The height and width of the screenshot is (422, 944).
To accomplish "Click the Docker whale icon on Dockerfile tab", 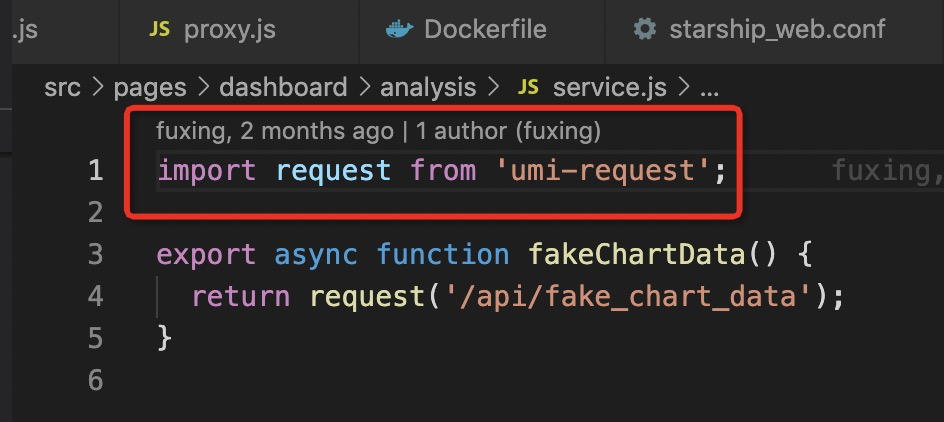I will pyautogui.click(x=399, y=29).
